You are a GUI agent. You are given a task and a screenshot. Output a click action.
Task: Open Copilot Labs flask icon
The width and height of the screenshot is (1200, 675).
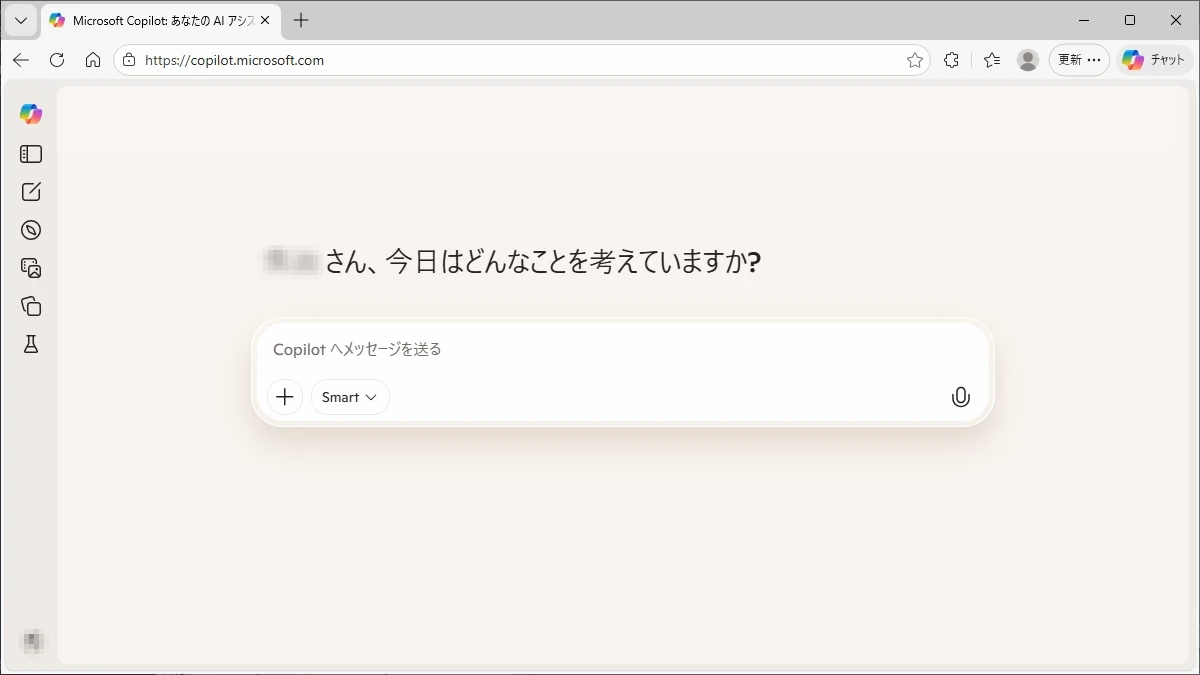tap(31, 344)
